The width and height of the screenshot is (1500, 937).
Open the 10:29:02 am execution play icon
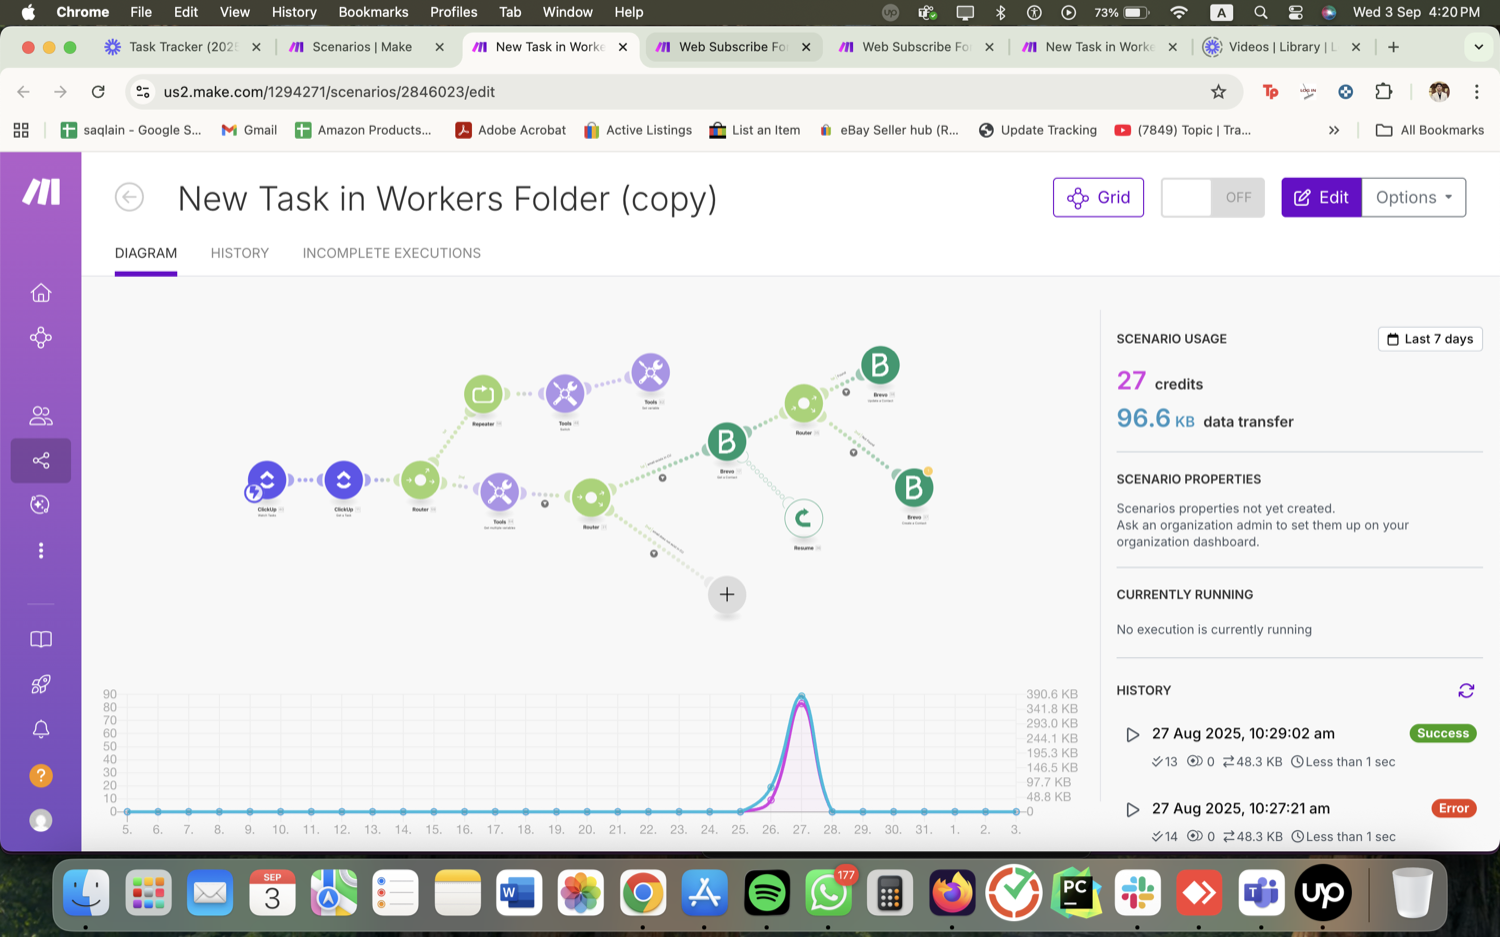point(1133,735)
